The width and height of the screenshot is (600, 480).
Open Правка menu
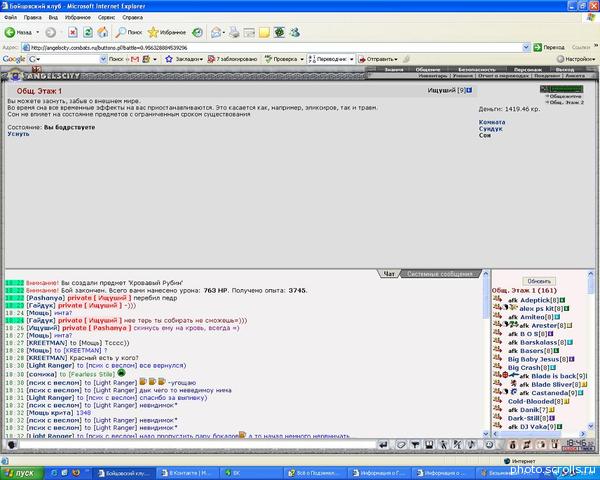tap(33, 17)
